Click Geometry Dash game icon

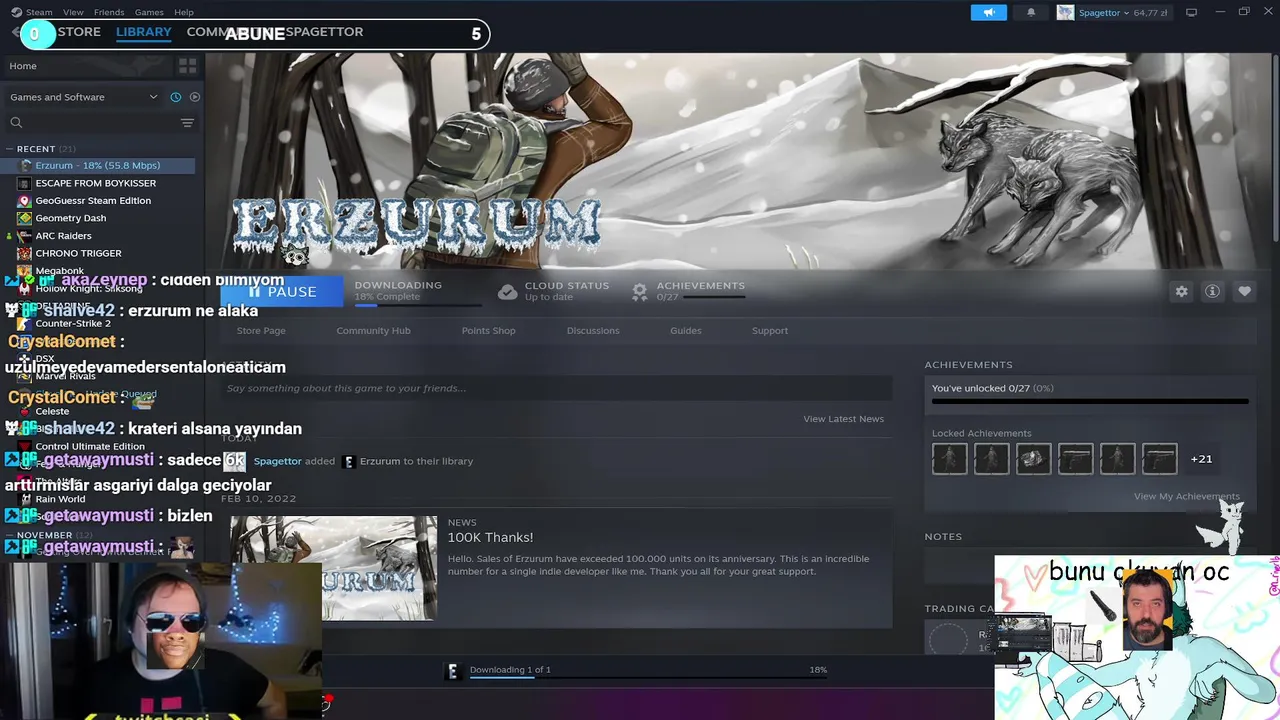tap(24, 218)
